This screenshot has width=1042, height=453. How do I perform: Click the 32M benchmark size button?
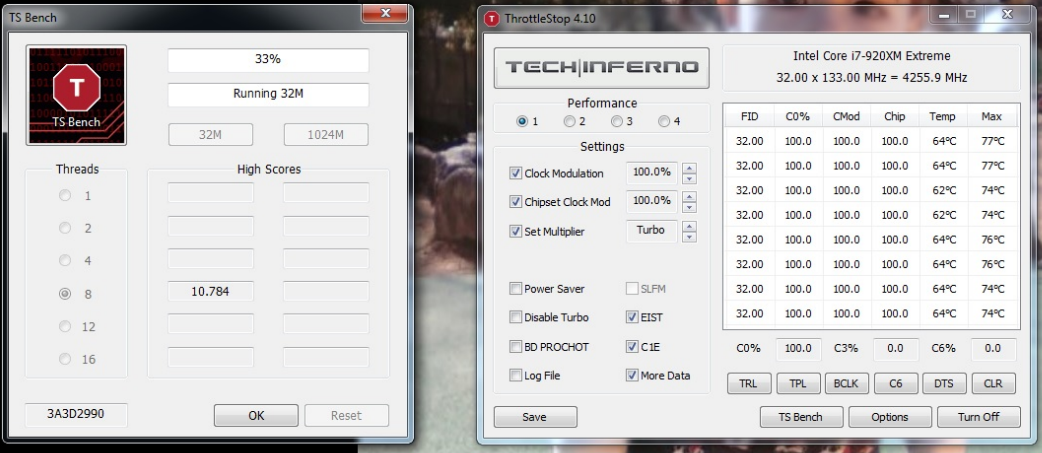[211, 135]
